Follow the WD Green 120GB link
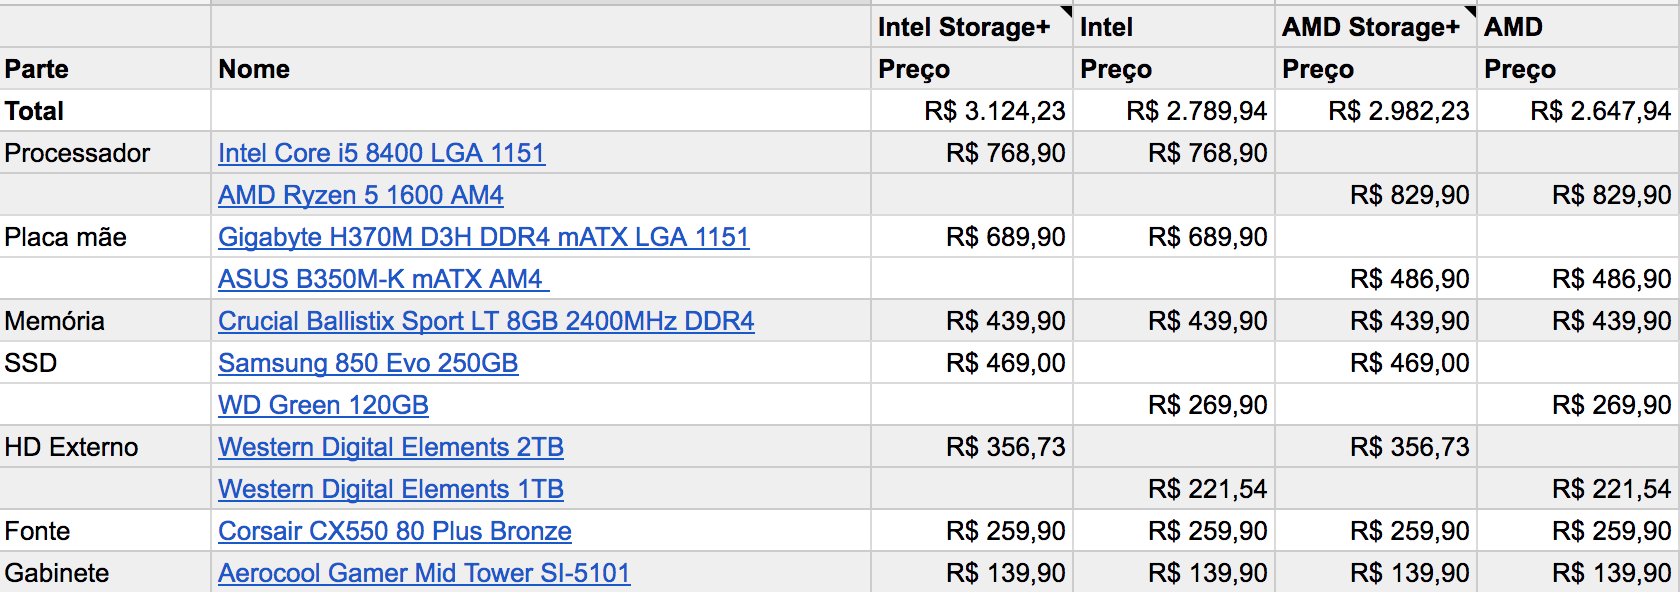The image size is (1680, 592). click(x=323, y=405)
